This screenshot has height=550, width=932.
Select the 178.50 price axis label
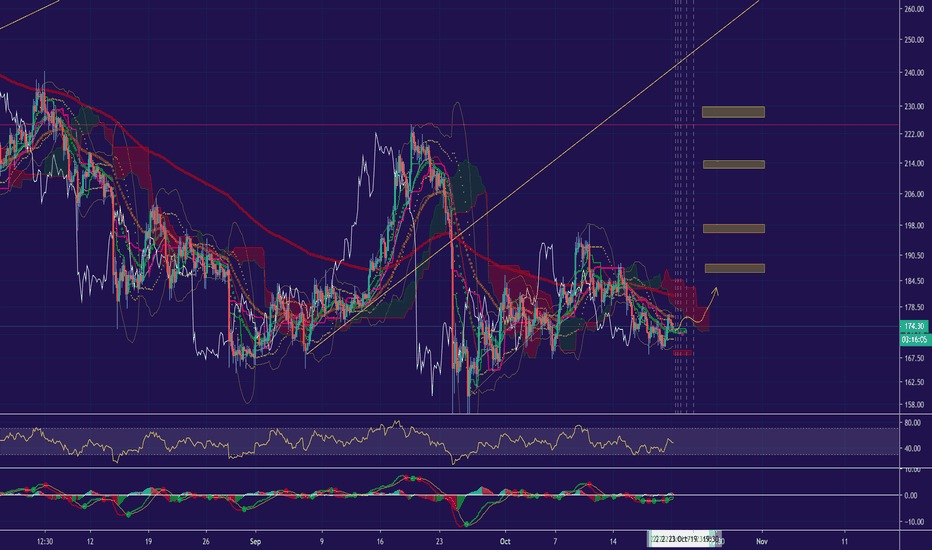914,307
